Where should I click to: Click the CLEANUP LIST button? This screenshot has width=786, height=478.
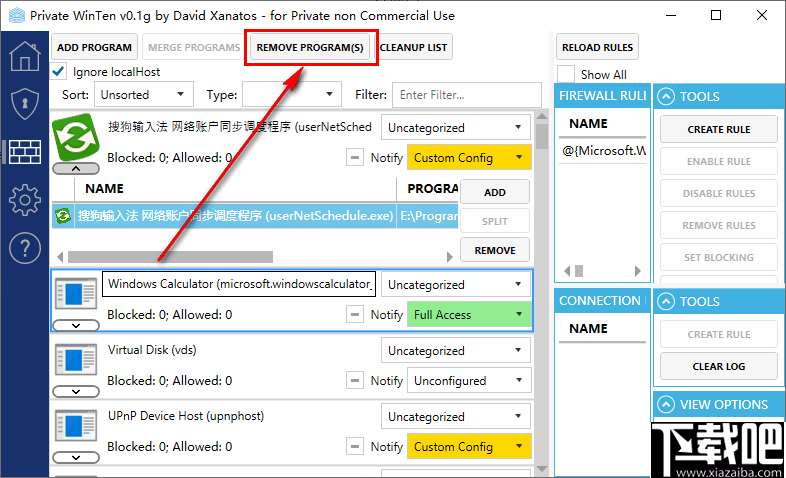pyautogui.click(x=413, y=47)
